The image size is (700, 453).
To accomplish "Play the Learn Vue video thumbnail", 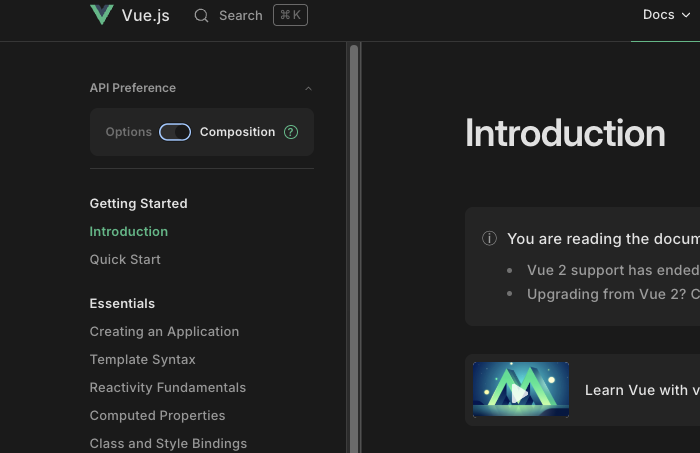I will pyautogui.click(x=521, y=390).
